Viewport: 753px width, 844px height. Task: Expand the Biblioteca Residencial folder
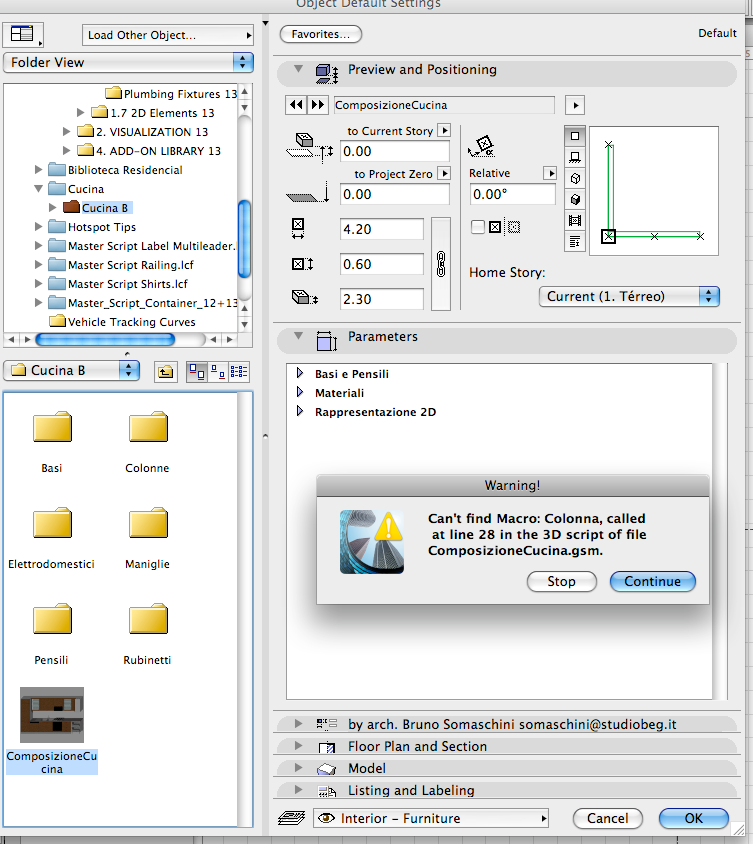[38, 170]
